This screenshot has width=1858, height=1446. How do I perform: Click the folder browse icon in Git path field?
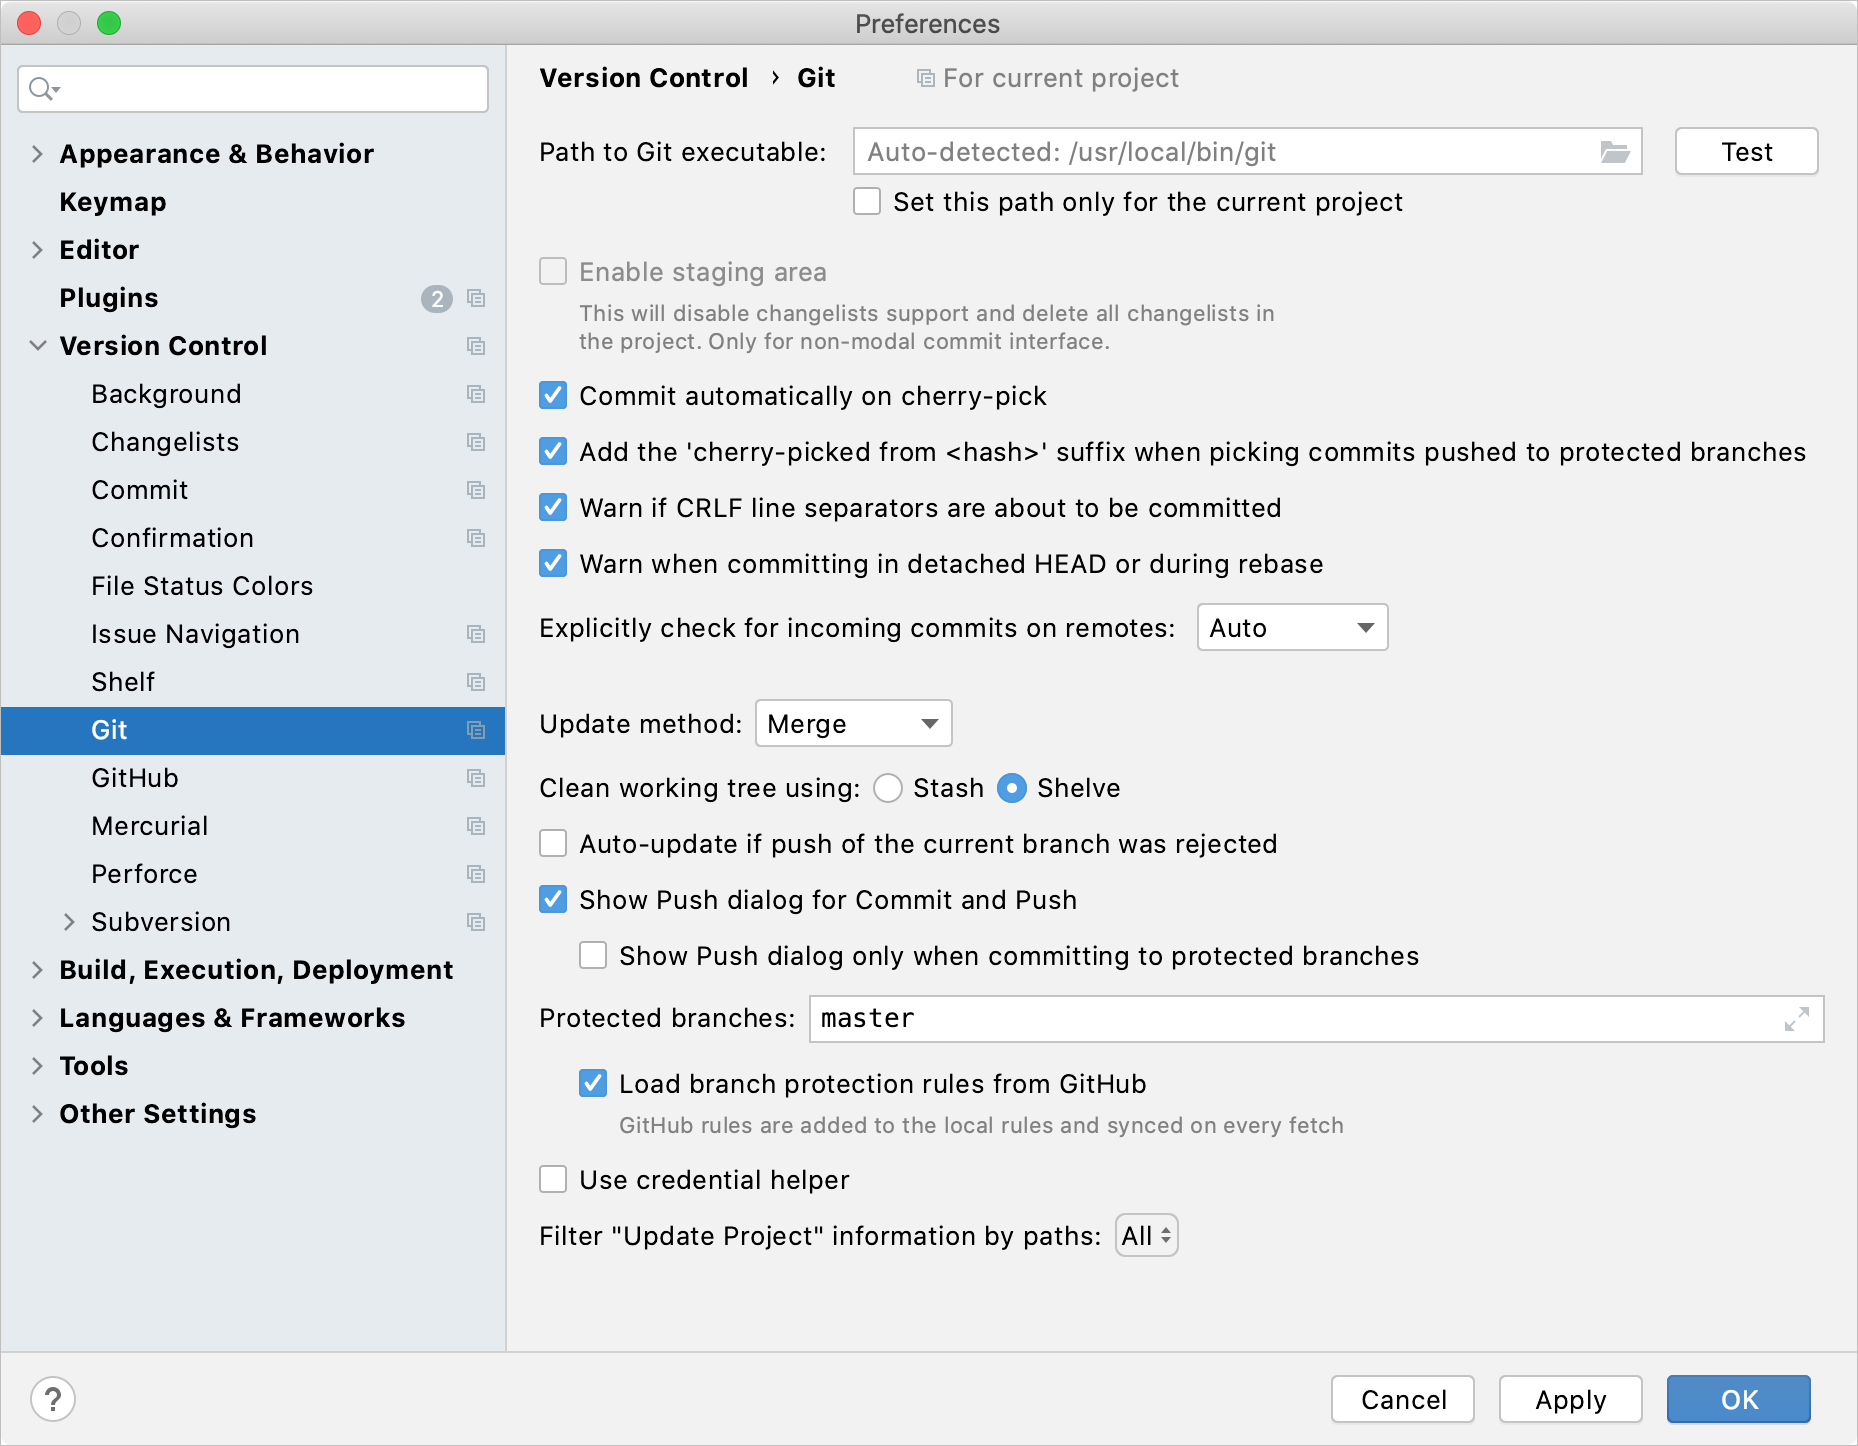[1615, 152]
